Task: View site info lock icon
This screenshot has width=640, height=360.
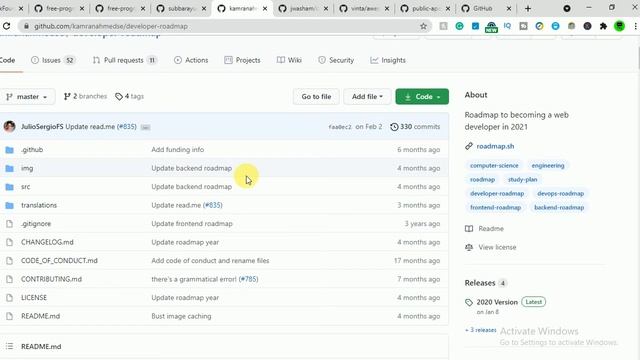Action: (x=26, y=26)
